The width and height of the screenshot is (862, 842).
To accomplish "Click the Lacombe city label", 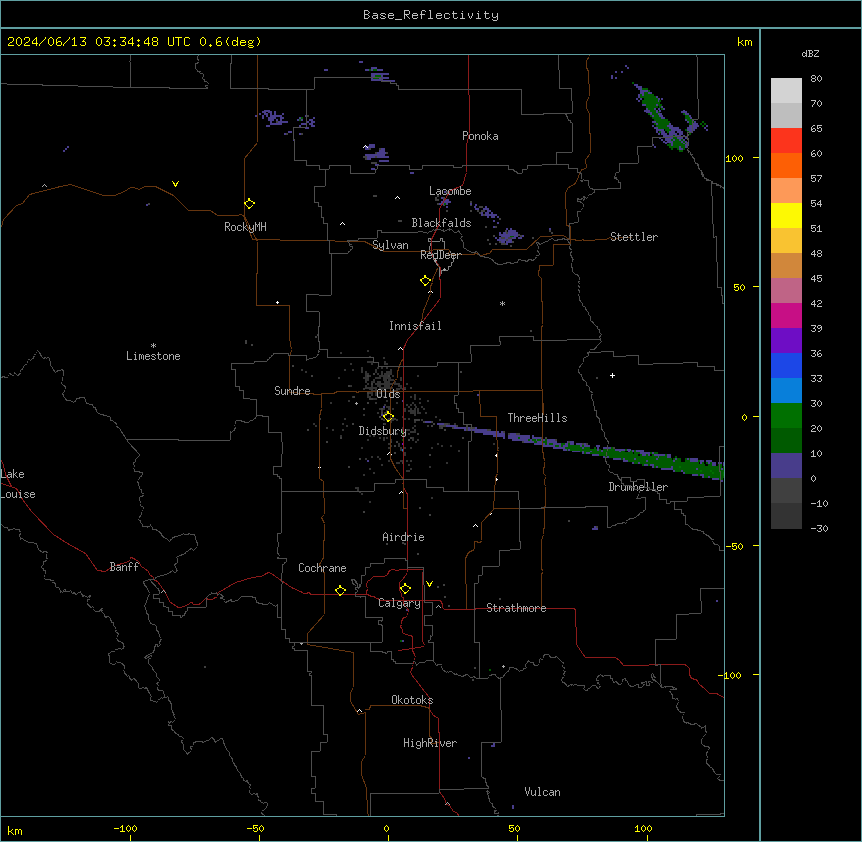I will point(450,191).
